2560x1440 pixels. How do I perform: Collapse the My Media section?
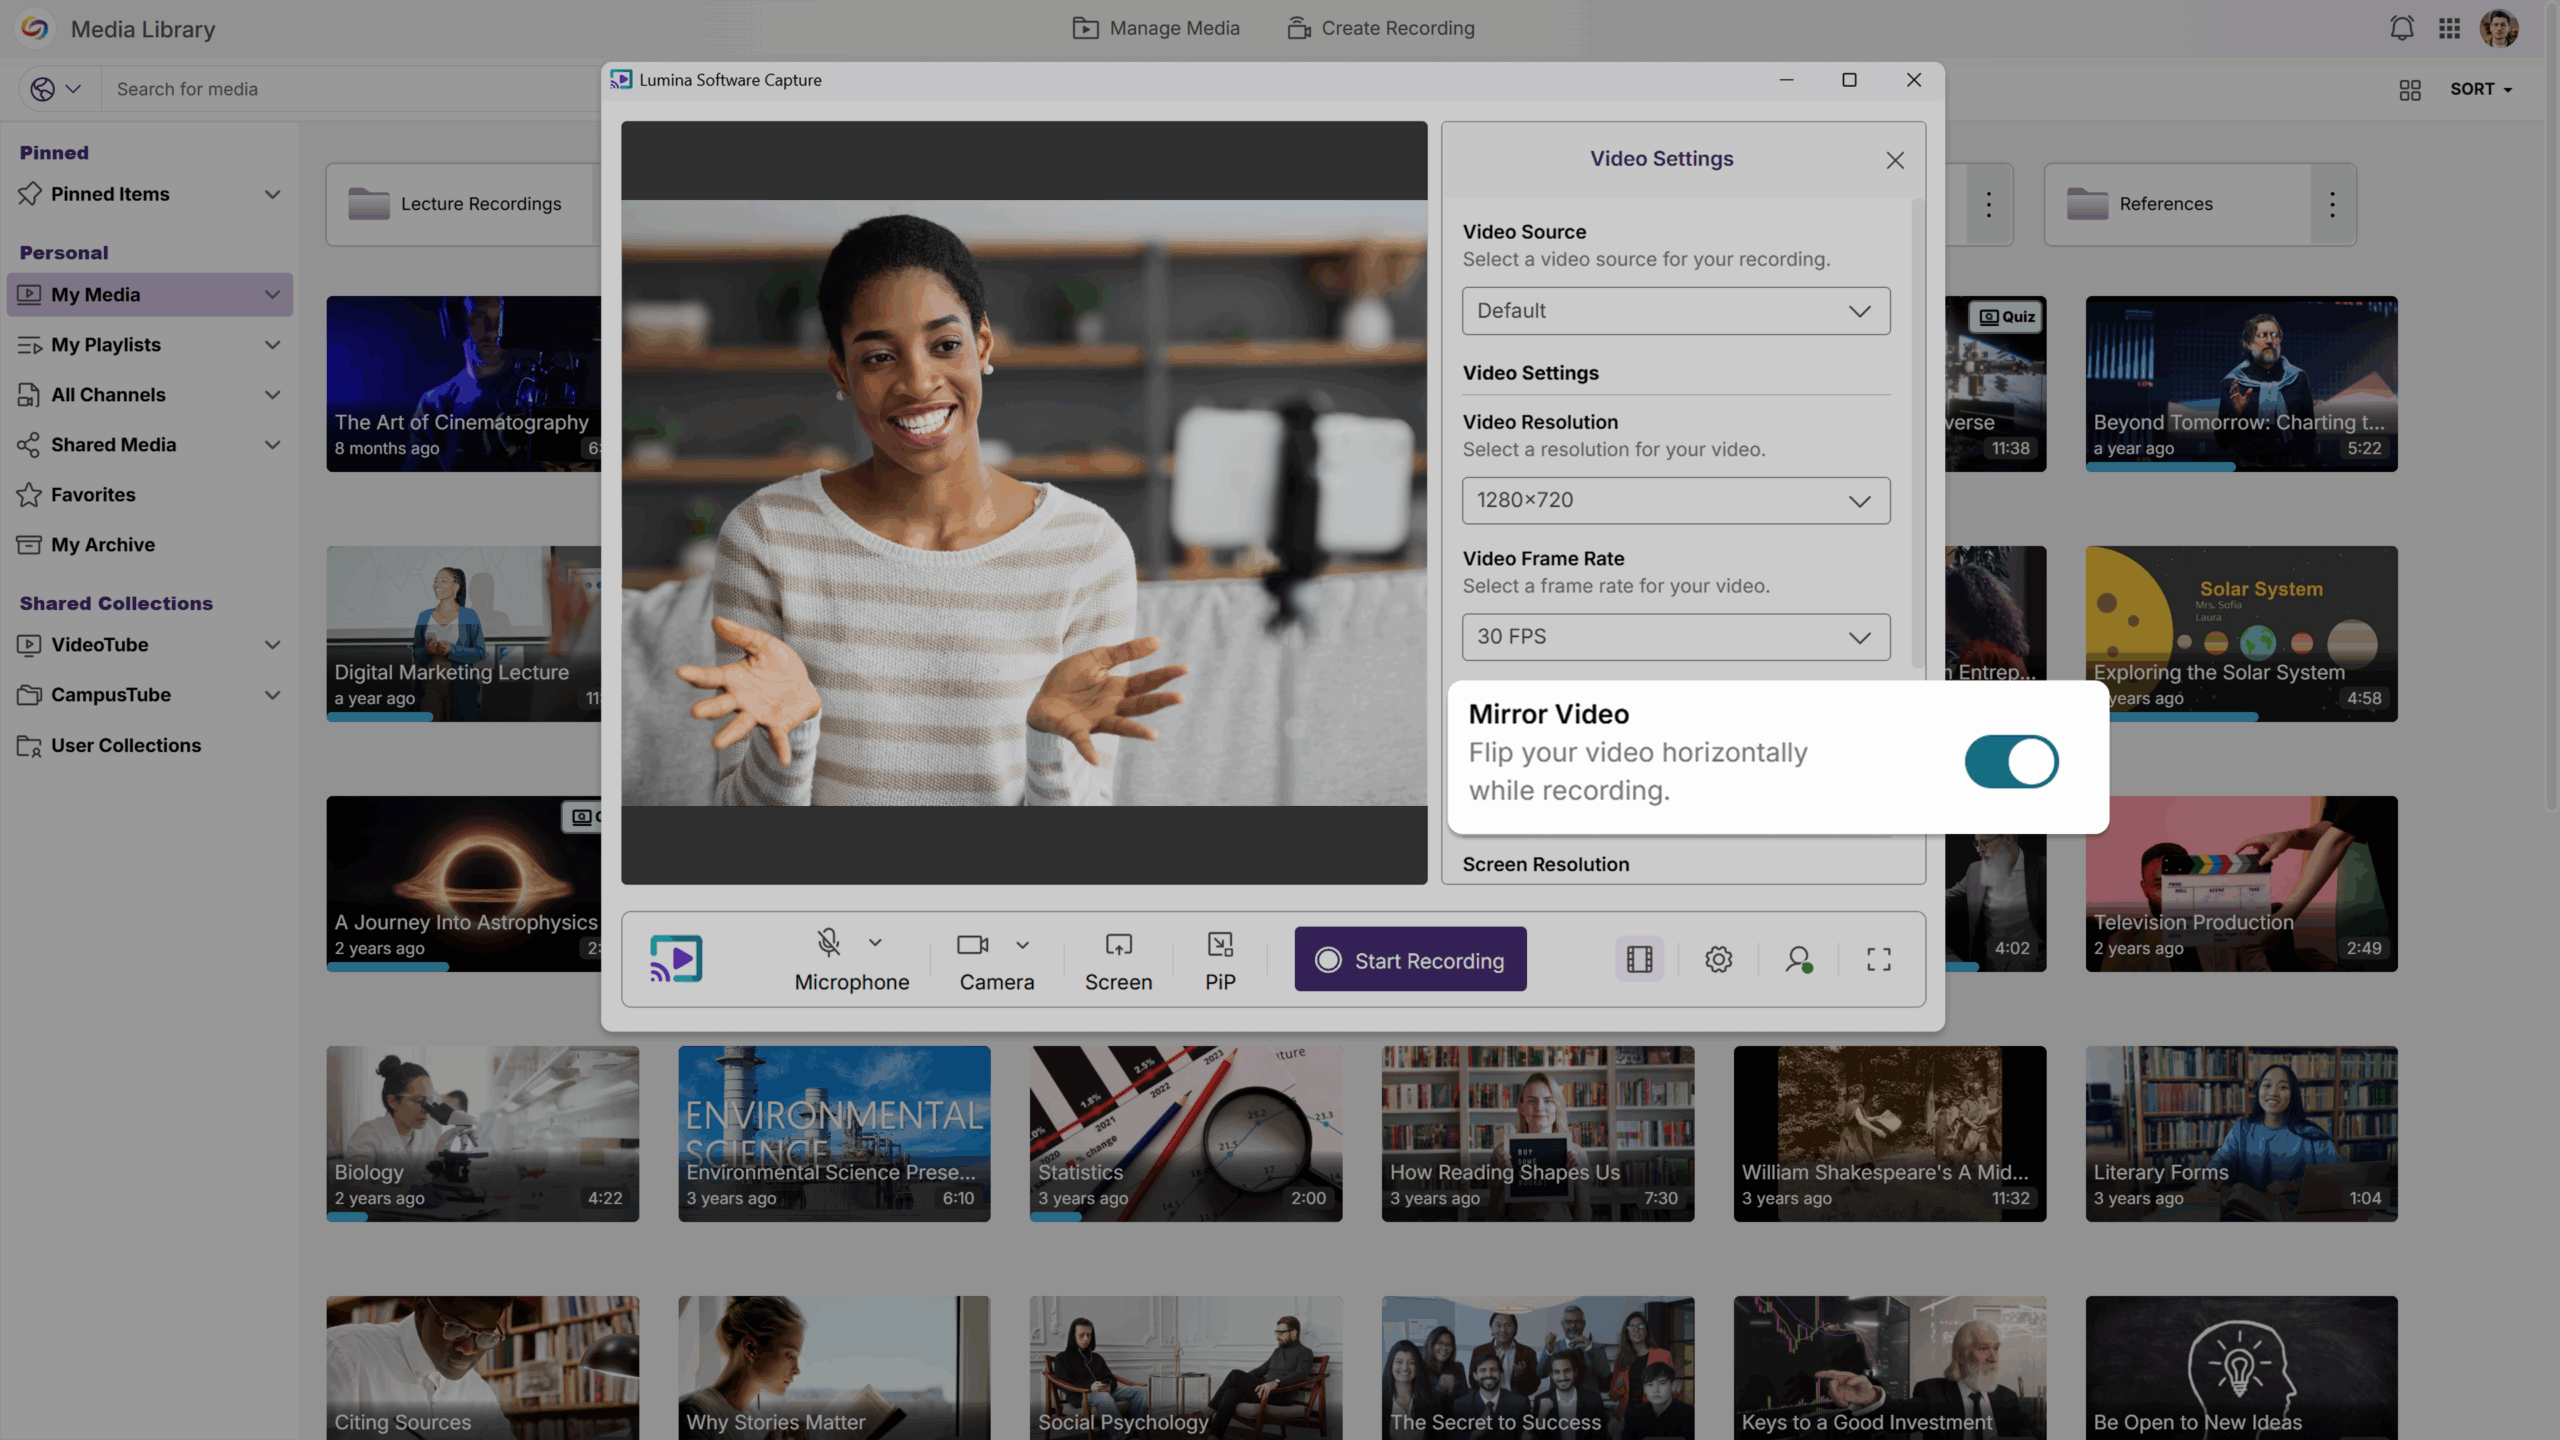pyautogui.click(x=273, y=294)
